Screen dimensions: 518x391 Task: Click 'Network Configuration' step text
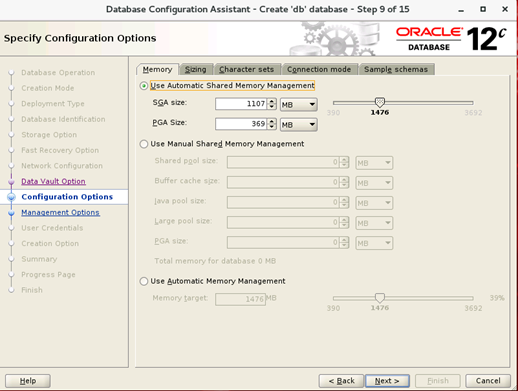pyautogui.click(x=62, y=166)
